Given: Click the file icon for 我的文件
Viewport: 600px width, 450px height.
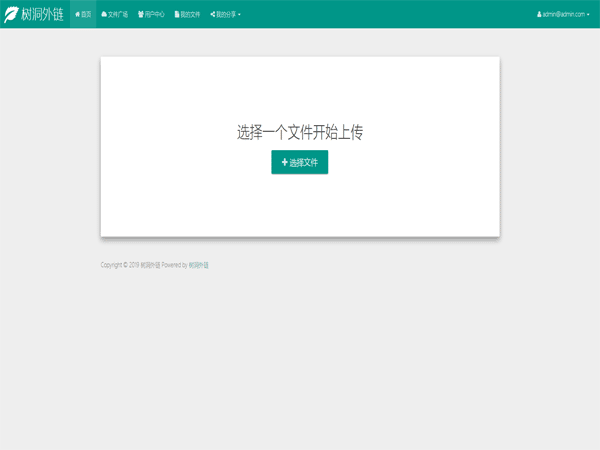Looking at the screenshot, I should (x=177, y=14).
